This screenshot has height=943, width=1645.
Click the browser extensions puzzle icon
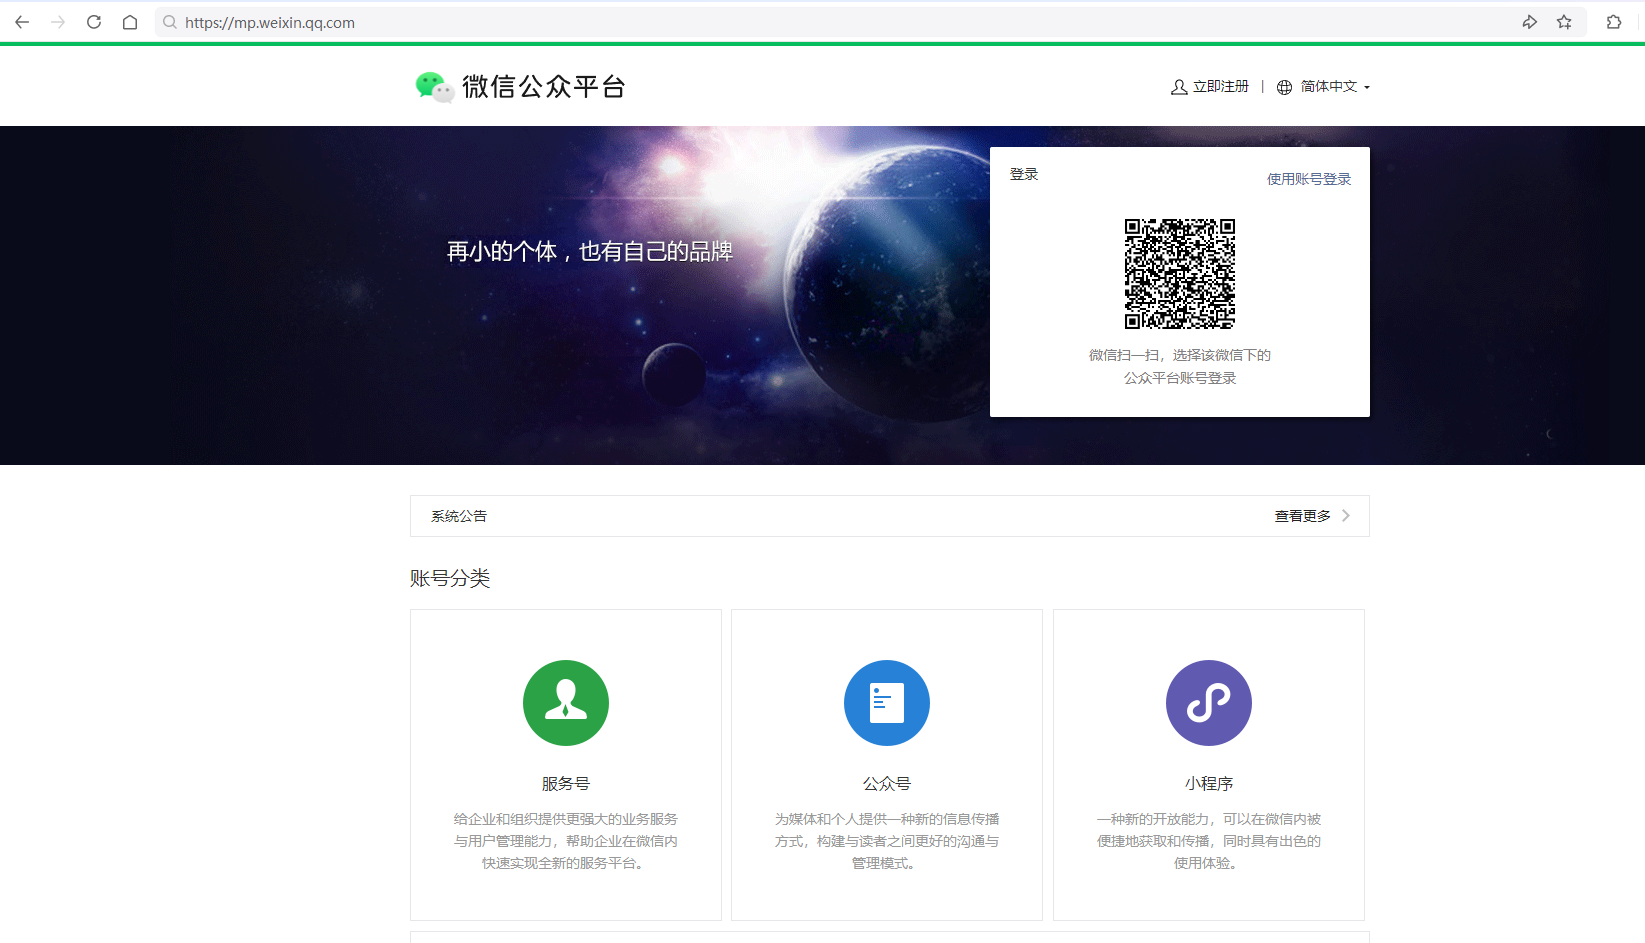[x=1613, y=21]
